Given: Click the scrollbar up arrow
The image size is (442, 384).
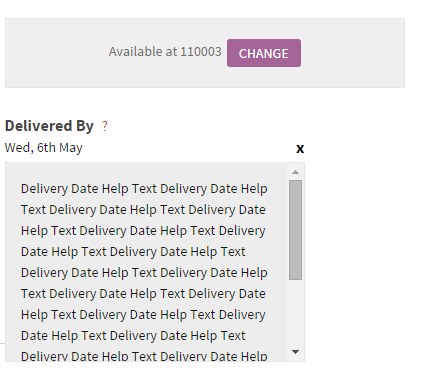Looking at the screenshot, I should tap(295, 172).
